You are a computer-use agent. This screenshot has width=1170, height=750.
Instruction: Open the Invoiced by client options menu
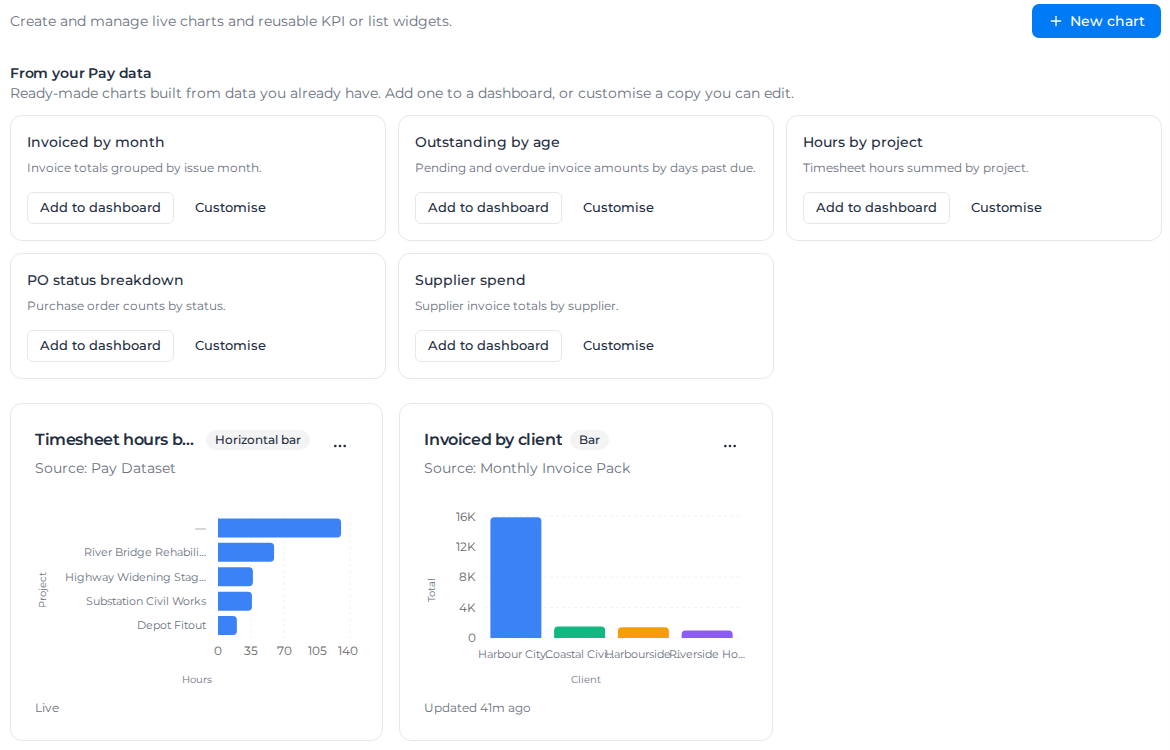click(730, 445)
